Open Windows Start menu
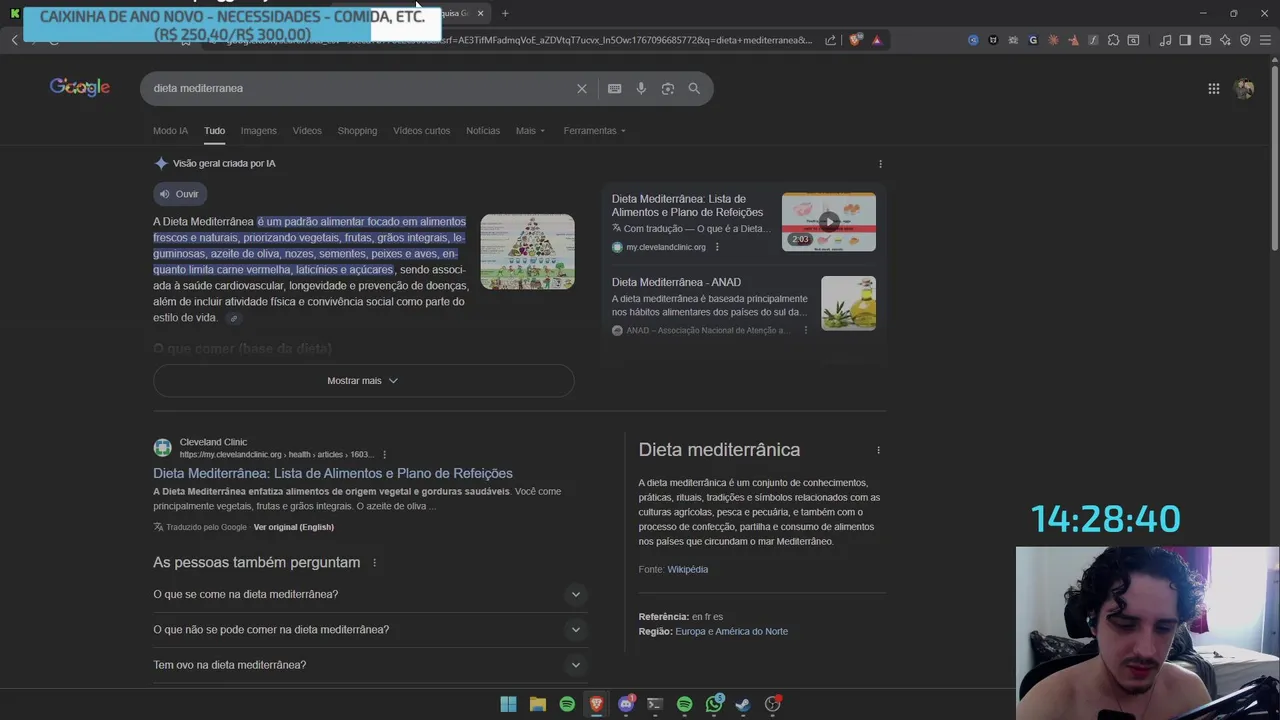 (x=508, y=704)
